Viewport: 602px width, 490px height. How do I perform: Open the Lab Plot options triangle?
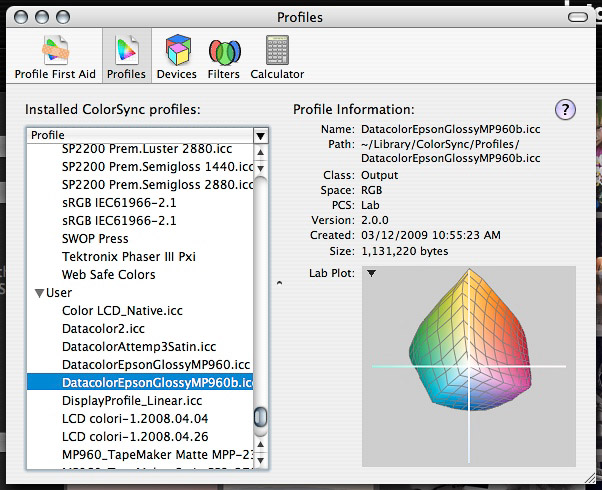[x=371, y=273]
